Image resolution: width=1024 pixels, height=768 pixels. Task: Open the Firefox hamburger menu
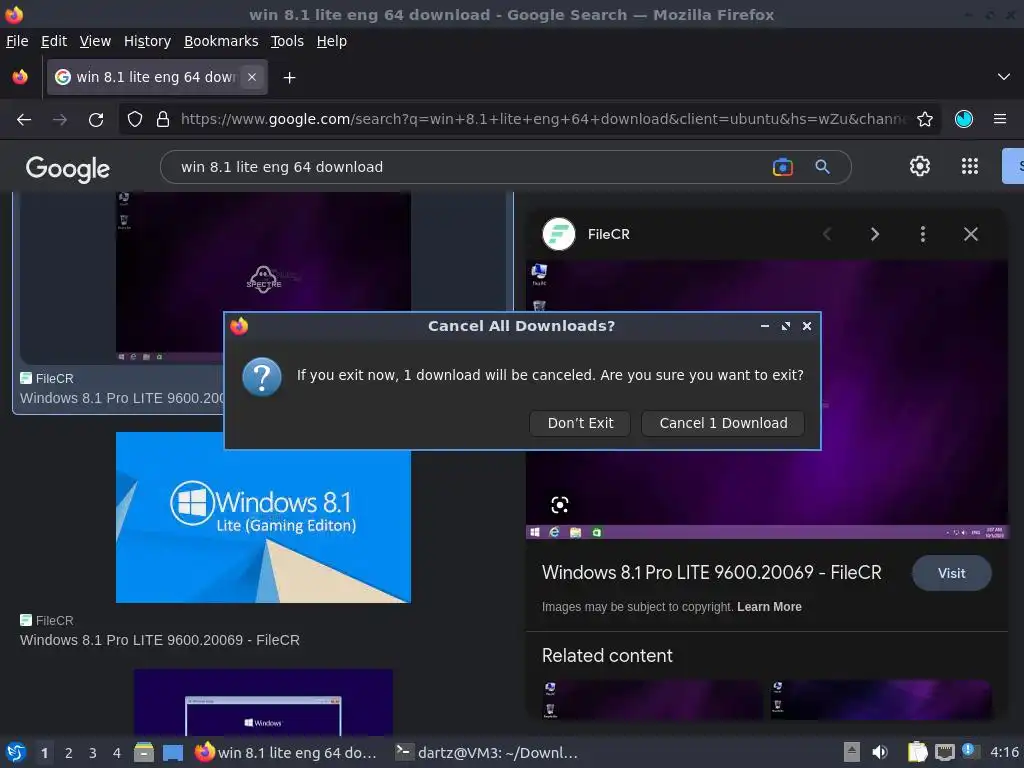coord(1000,119)
